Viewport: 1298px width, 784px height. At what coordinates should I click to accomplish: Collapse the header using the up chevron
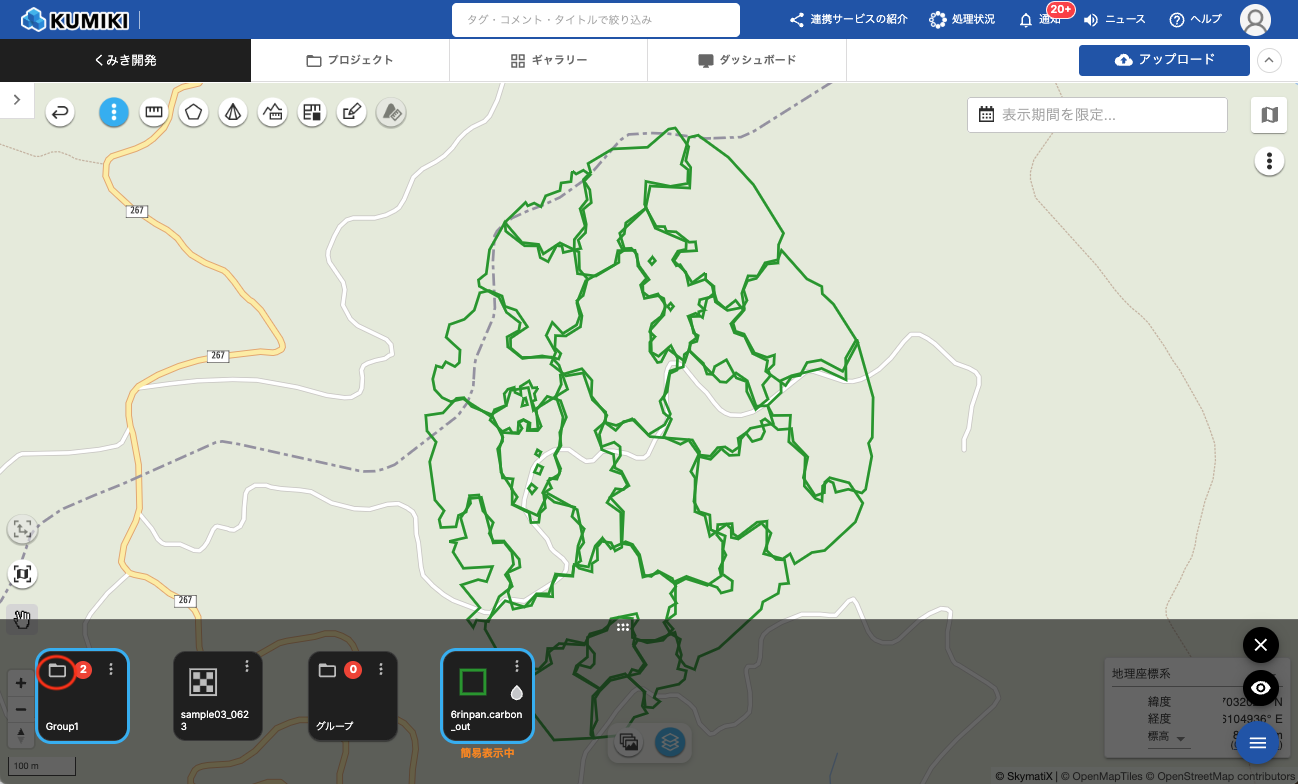[x=1269, y=60]
